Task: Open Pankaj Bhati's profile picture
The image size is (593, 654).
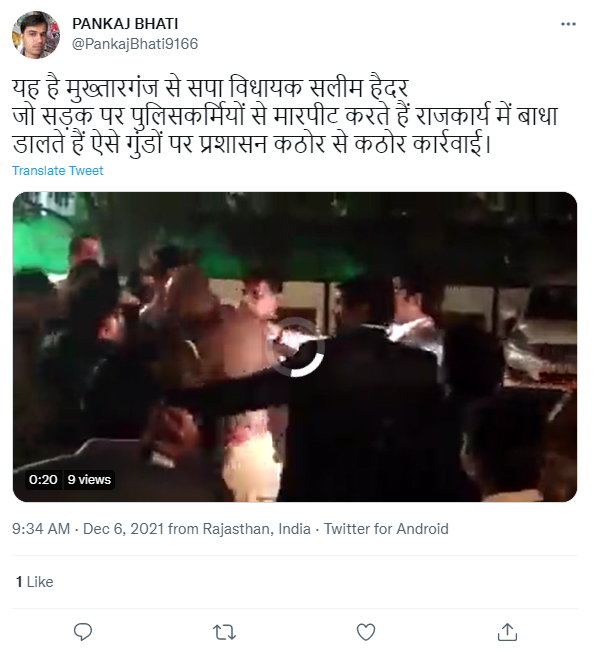Action: pyautogui.click(x=36, y=35)
